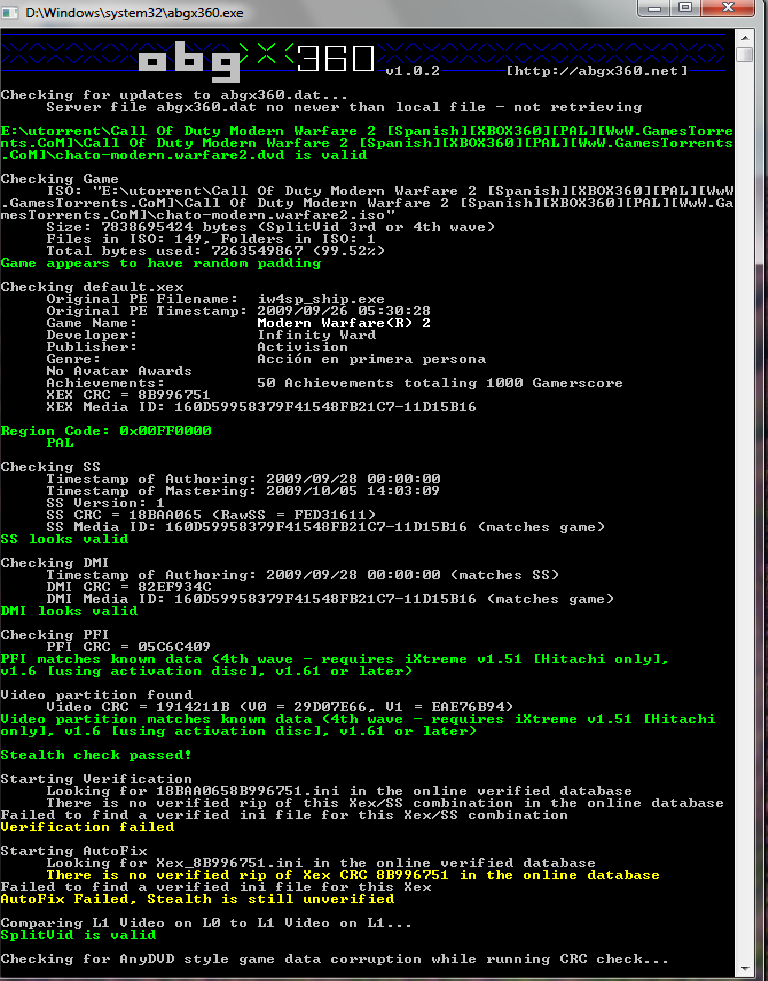Click the 'Size: 7838695424 bytes' line
This screenshot has height=981, width=768.
(270, 227)
